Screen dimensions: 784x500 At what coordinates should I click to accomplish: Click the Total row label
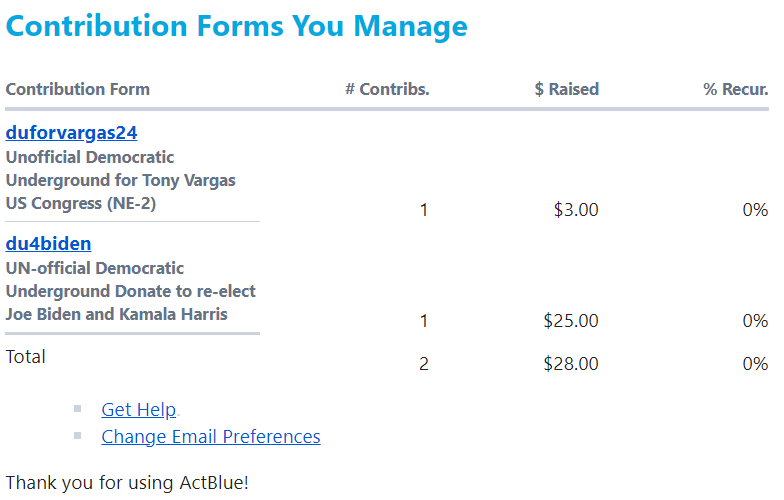[26, 356]
